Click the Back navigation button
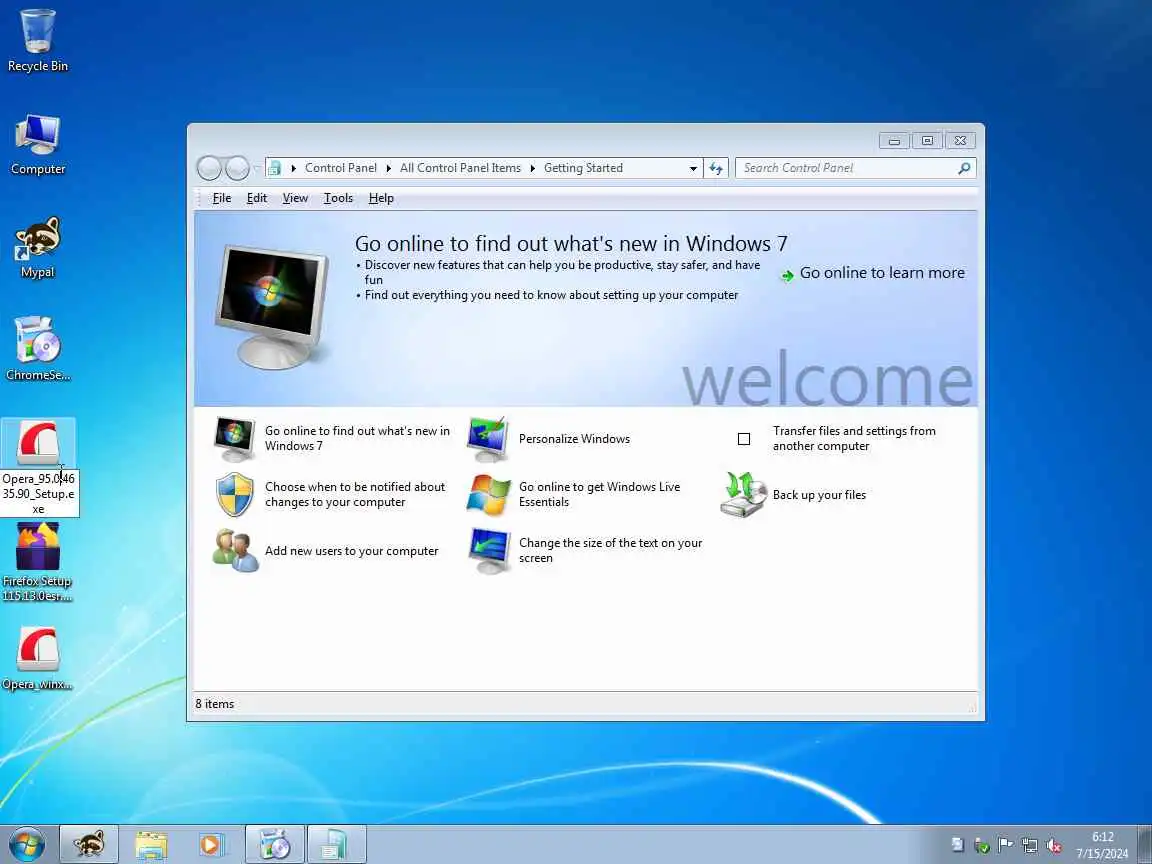1152x864 pixels. [x=209, y=168]
